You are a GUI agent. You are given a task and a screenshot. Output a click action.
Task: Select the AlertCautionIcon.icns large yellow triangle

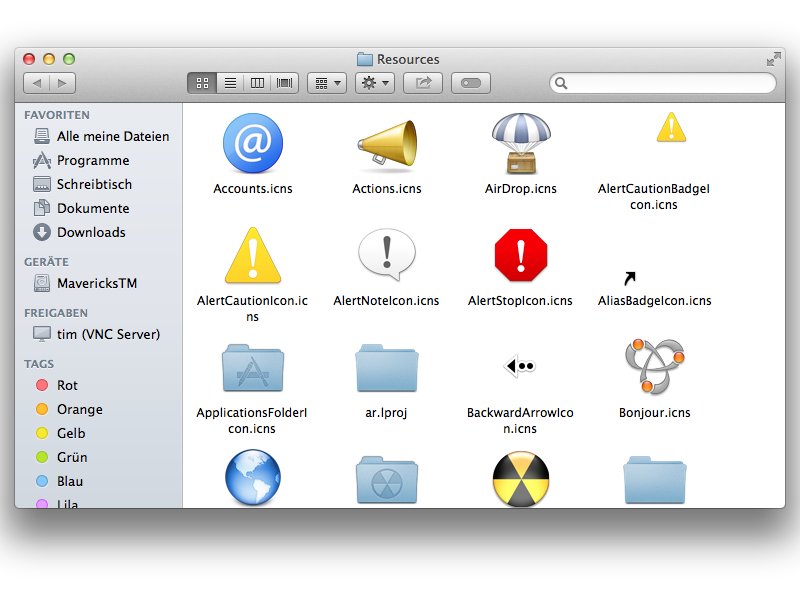point(253,255)
